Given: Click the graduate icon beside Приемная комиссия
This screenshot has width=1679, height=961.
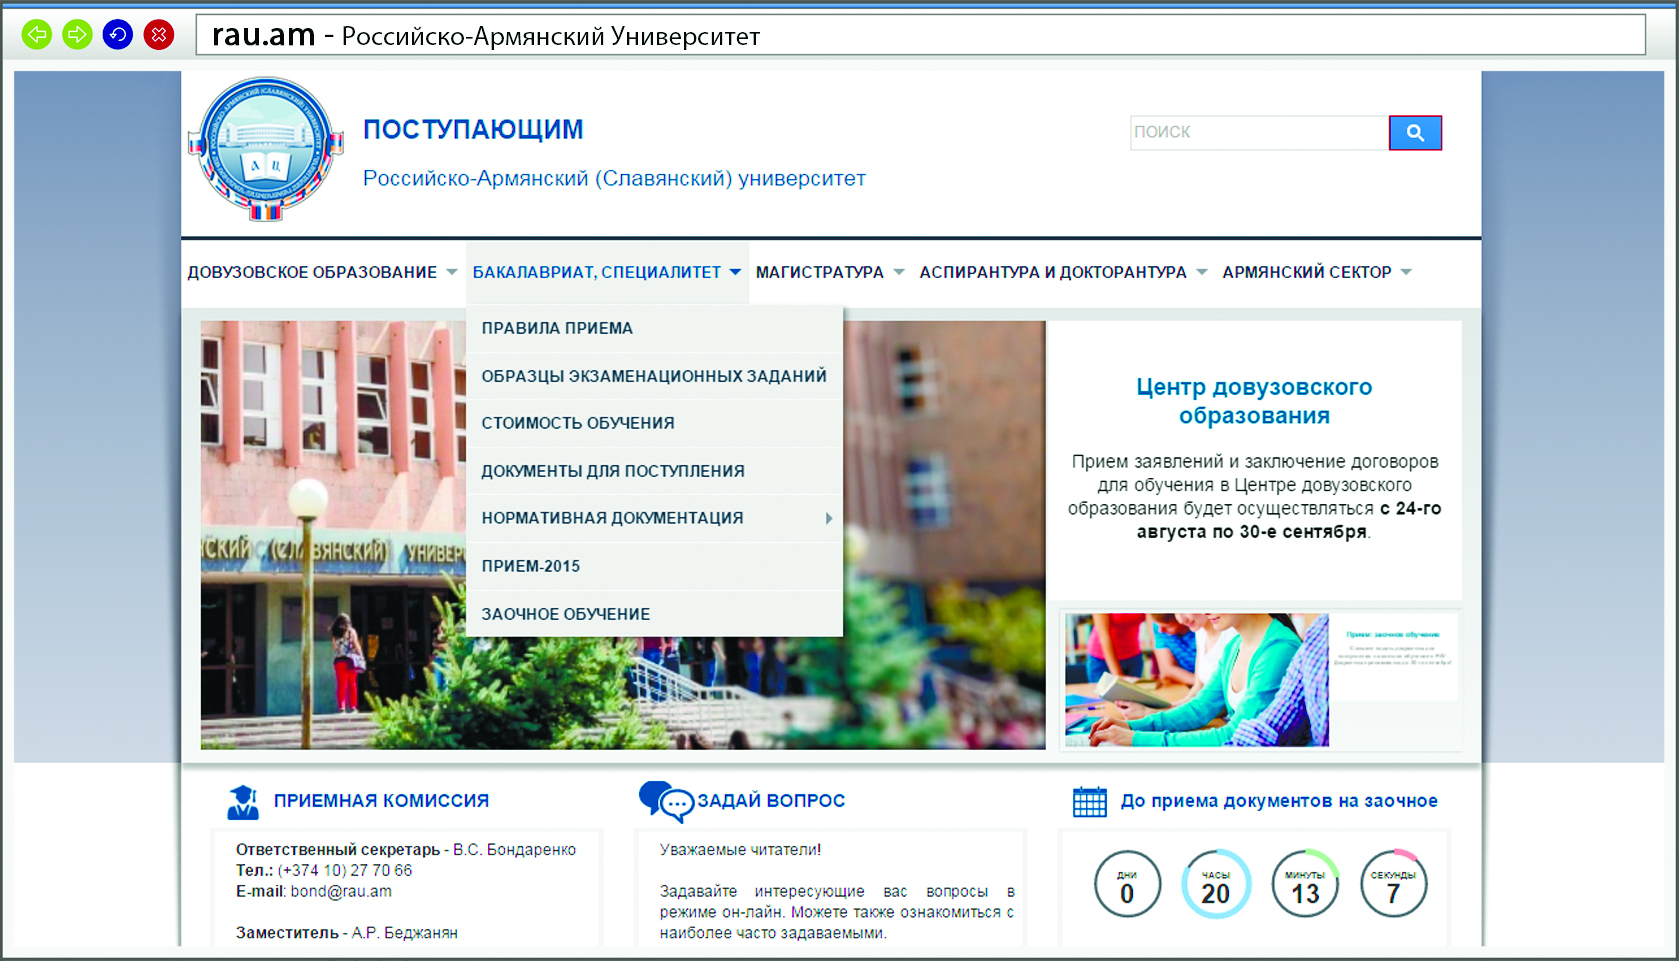Looking at the screenshot, I should coord(243,802).
